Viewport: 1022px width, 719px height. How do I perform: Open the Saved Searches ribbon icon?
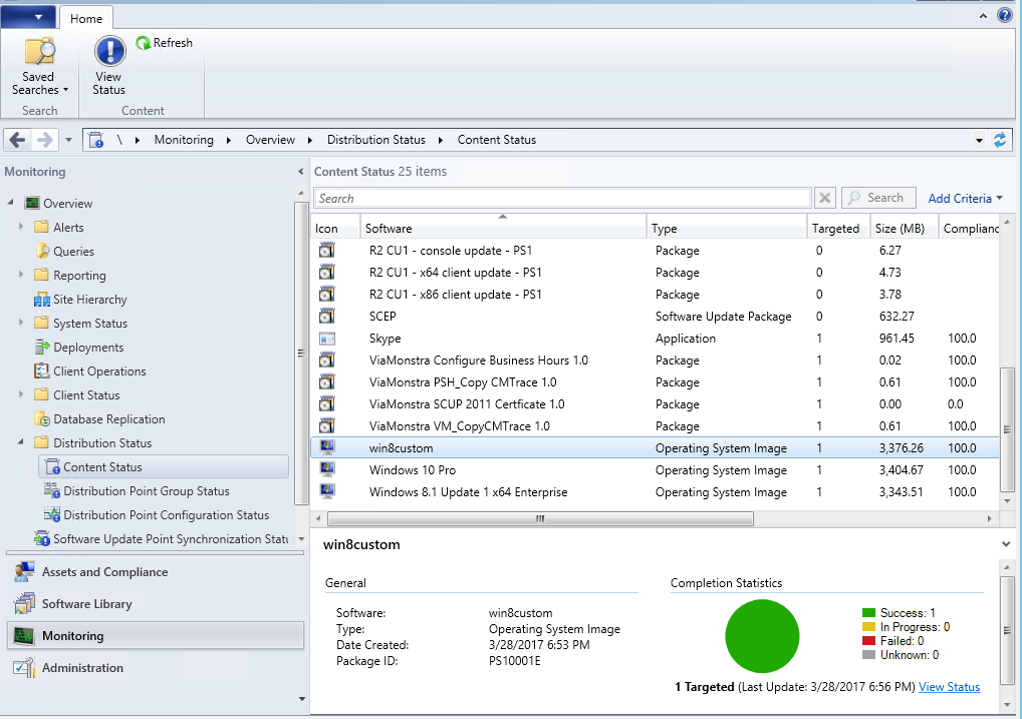click(40, 52)
